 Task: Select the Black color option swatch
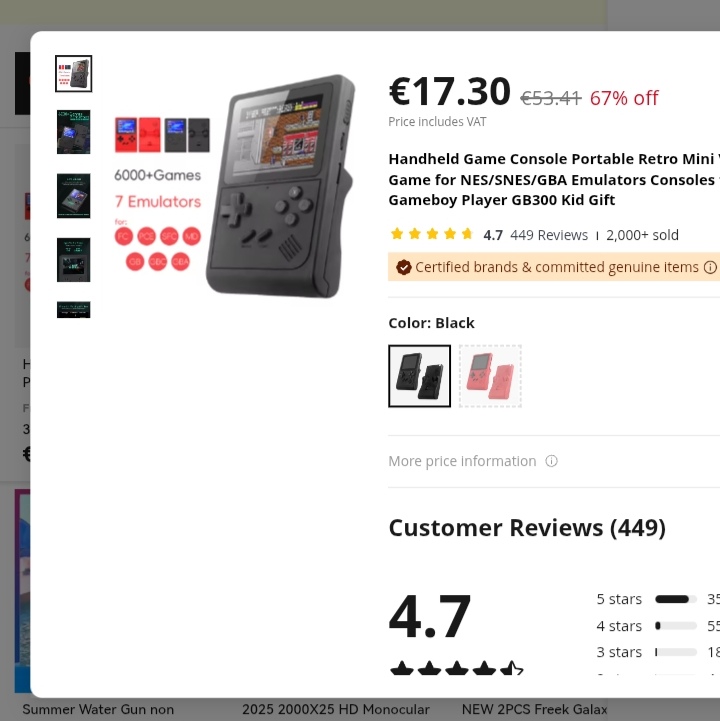pyautogui.click(x=419, y=376)
